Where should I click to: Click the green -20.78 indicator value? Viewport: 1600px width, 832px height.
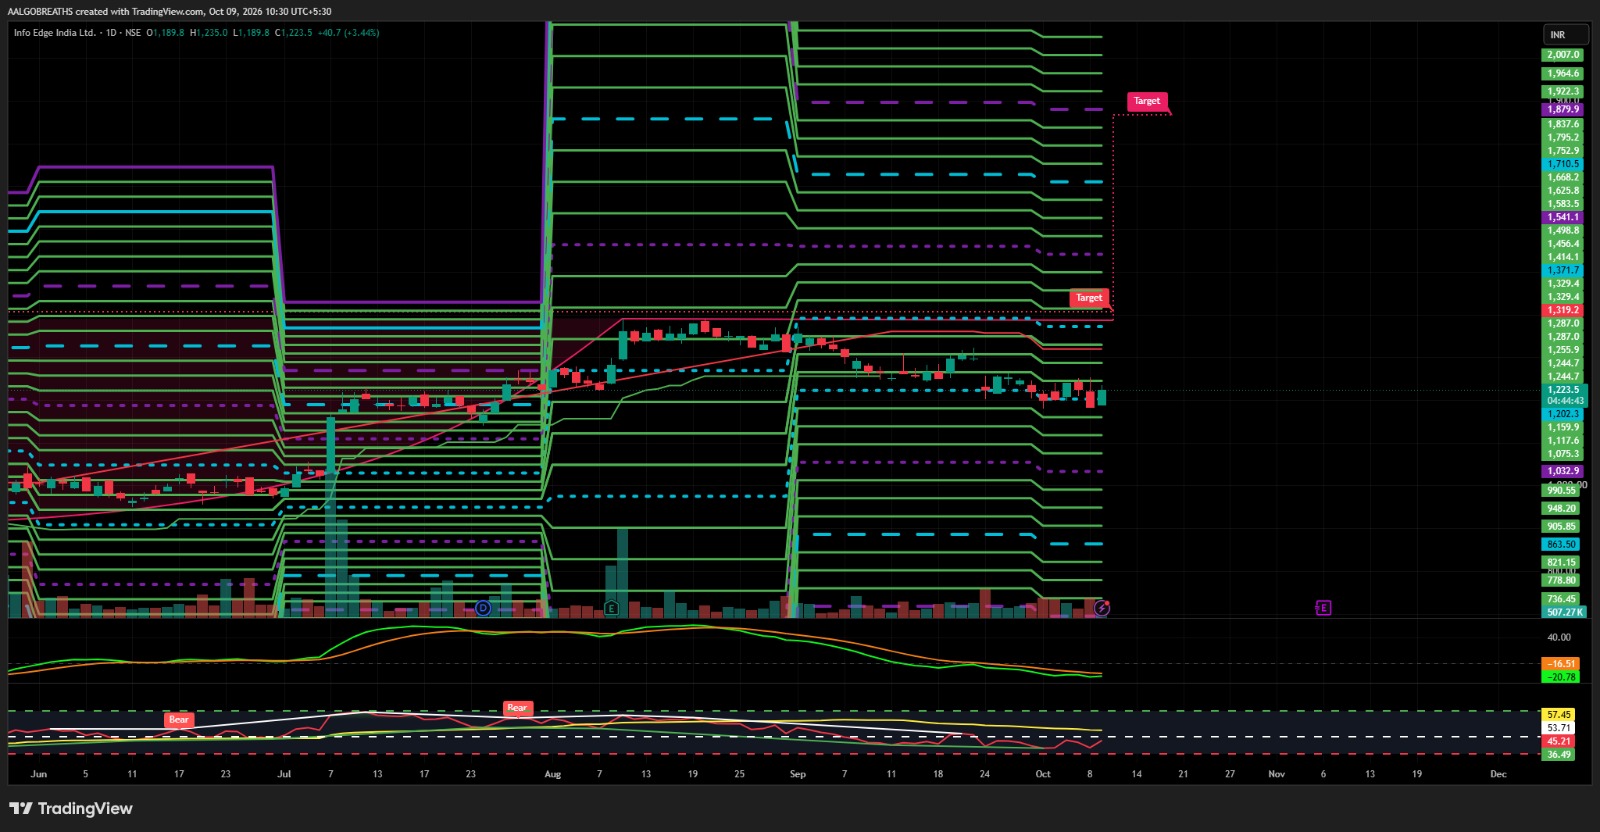click(x=1561, y=677)
